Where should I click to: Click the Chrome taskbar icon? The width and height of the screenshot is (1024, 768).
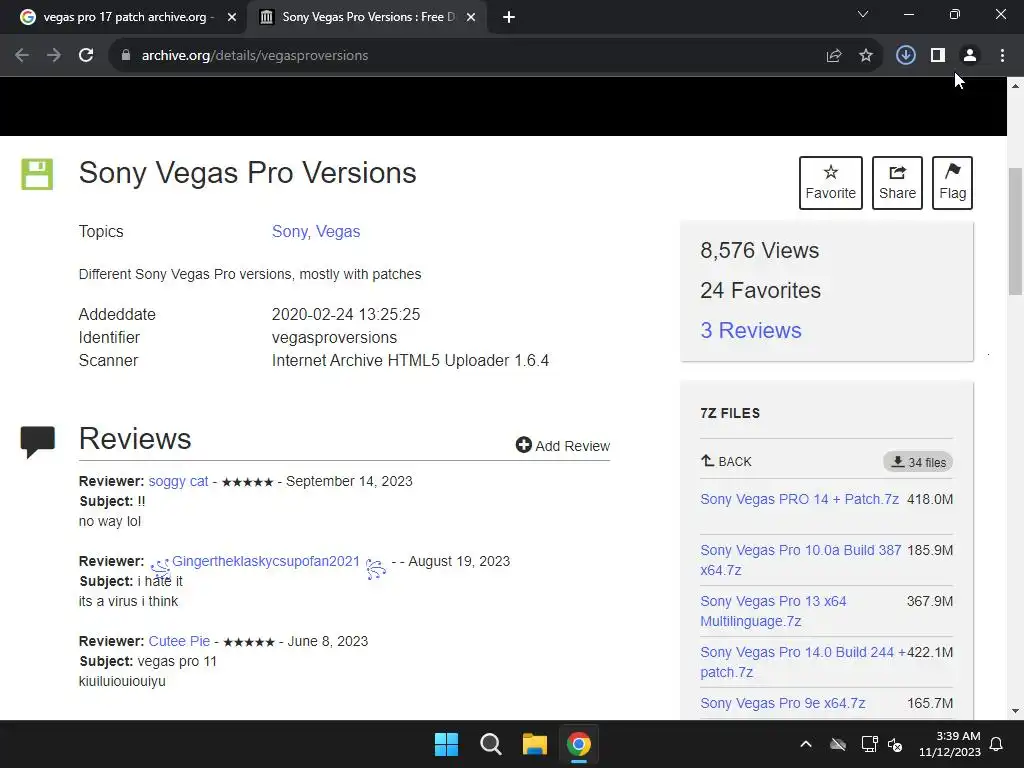click(579, 744)
